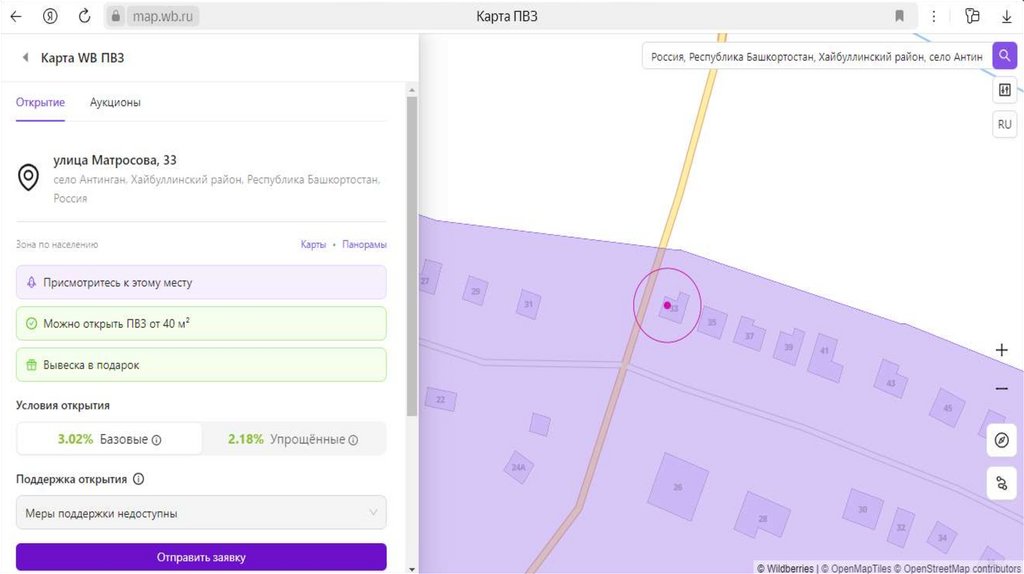Open browser downloads icon
The width and height of the screenshot is (1024, 574).
(1006, 17)
